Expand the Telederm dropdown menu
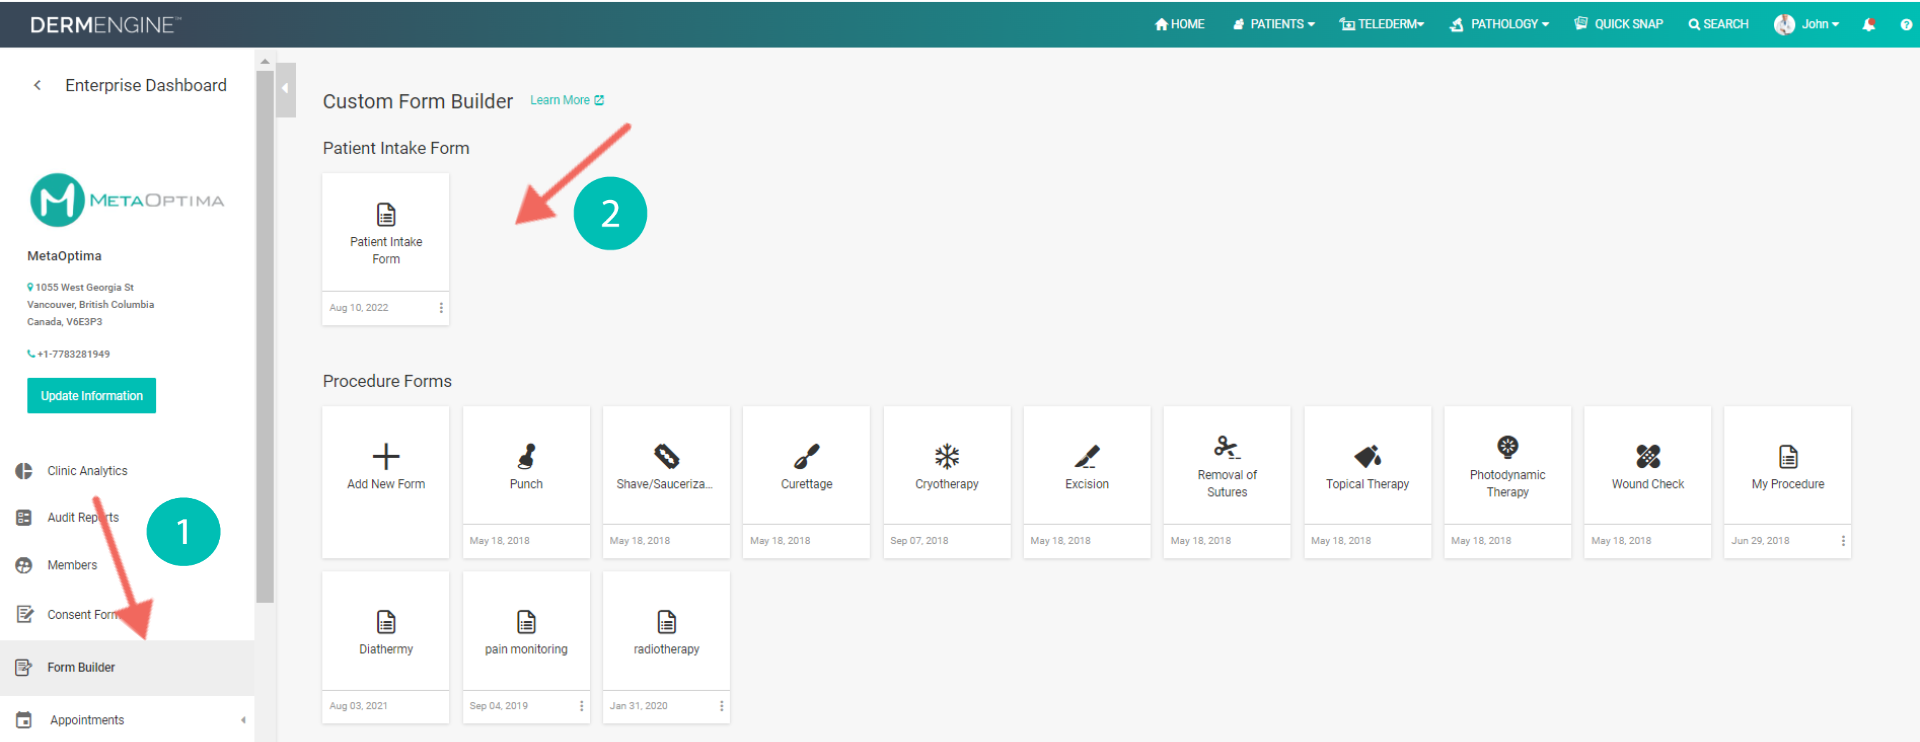This screenshot has width=1920, height=742. pyautogui.click(x=1382, y=24)
